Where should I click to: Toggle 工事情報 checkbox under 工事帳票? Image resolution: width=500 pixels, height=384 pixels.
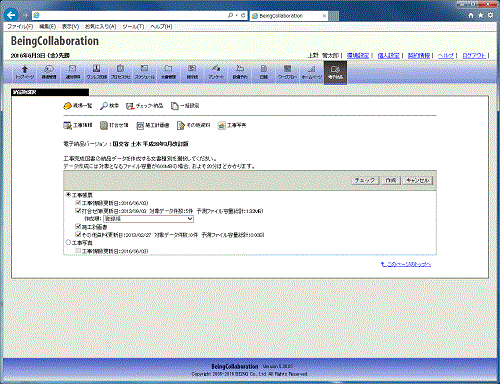[x=78, y=203]
